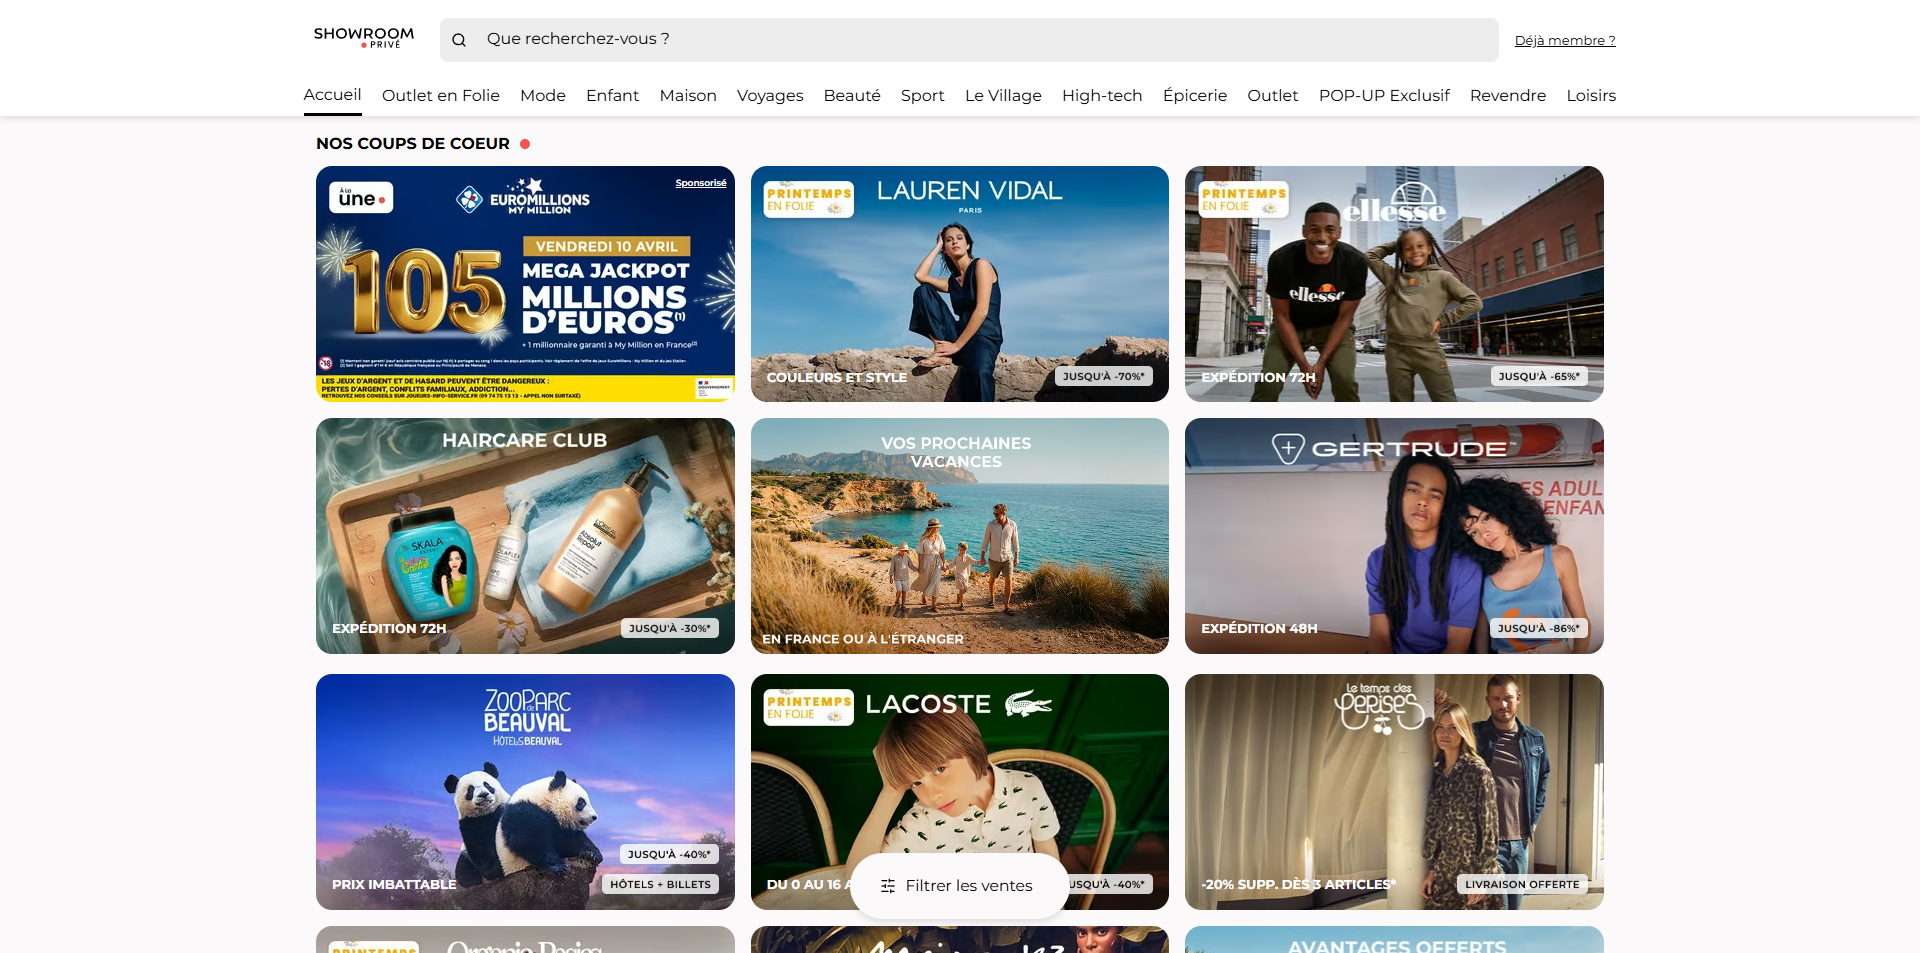Open the ZooParc de Beauval offer
Viewport: 1920px width, 953px height.
click(x=525, y=792)
